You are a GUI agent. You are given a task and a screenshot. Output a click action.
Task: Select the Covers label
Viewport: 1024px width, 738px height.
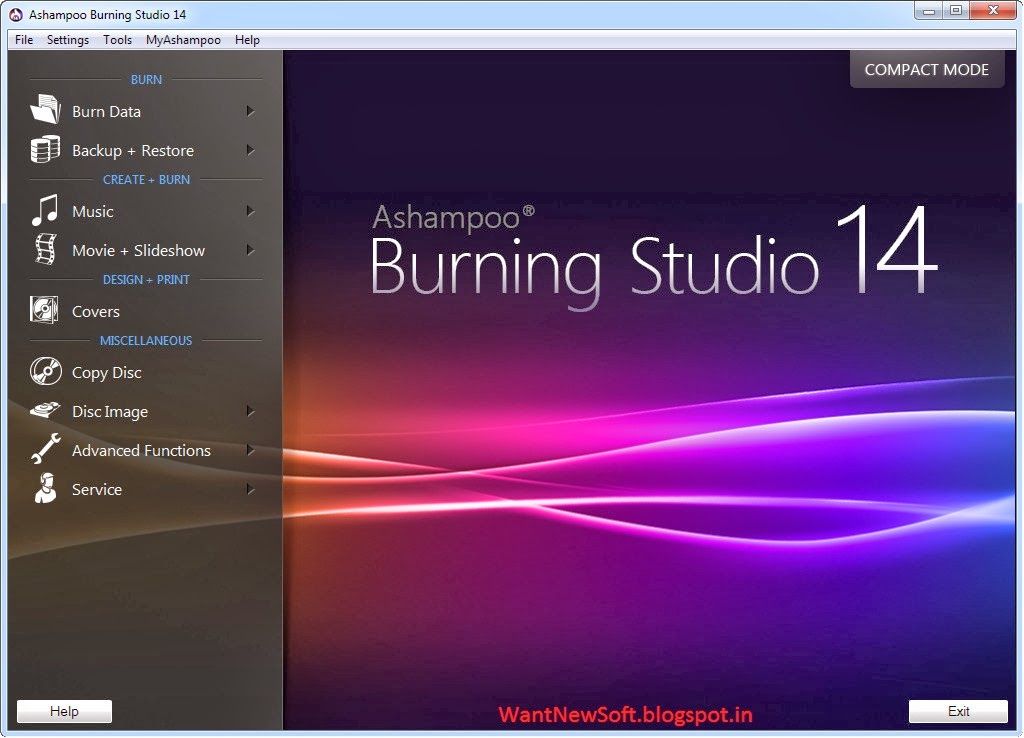point(96,312)
